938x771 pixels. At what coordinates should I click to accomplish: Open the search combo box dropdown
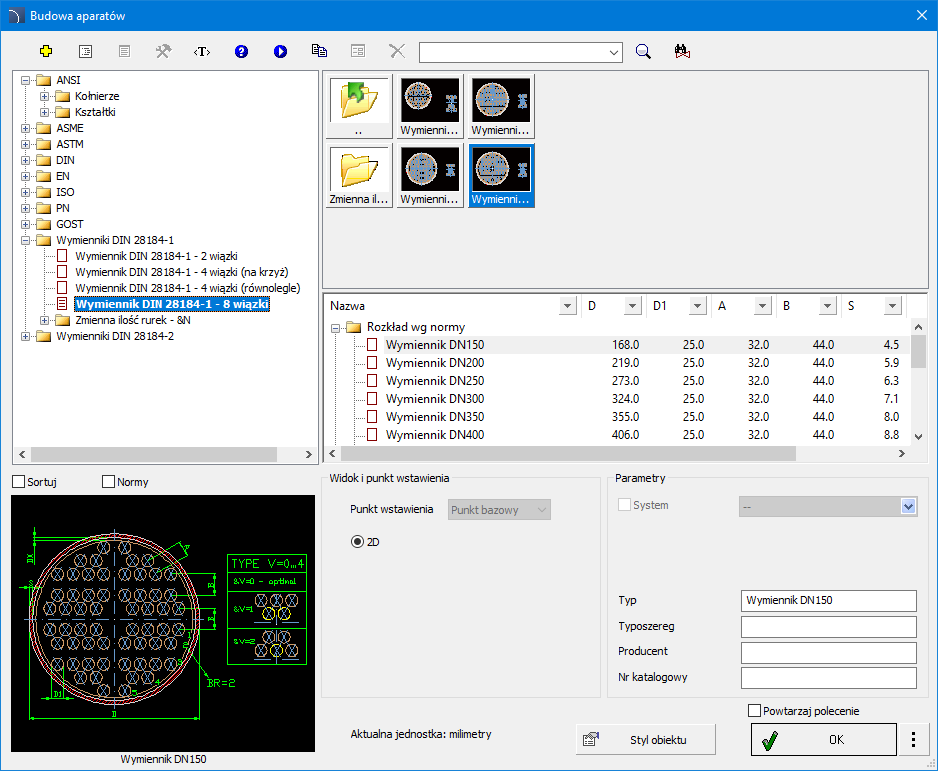pyautogui.click(x=613, y=51)
